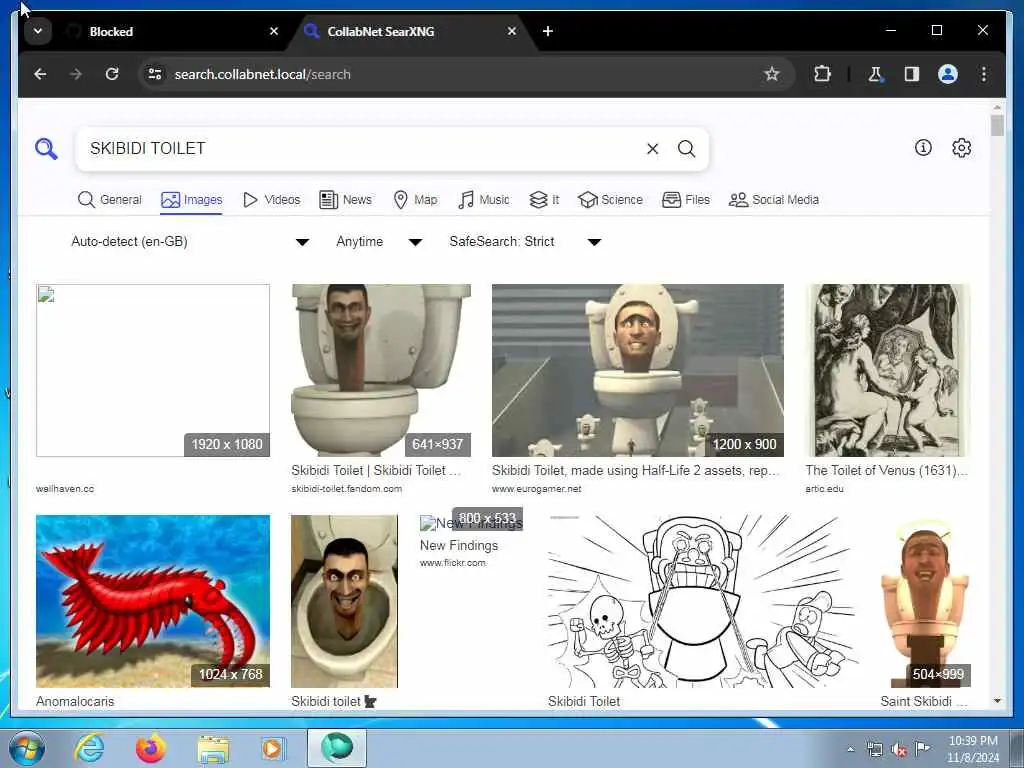The width and height of the screenshot is (1024, 768).
Task: Open the Extensions puzzle icon
Action: click(822, 74)
